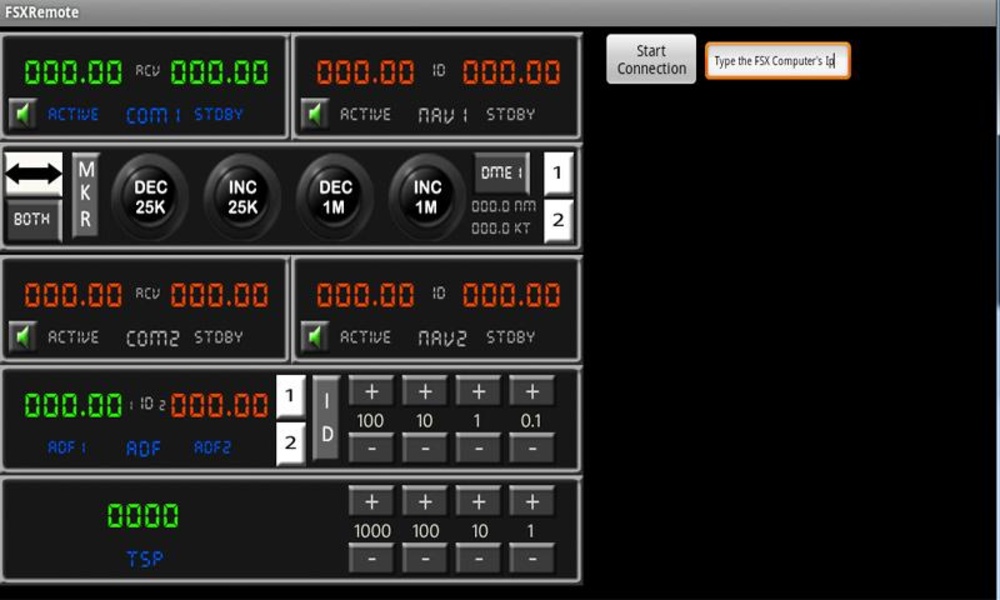Decrease ADF frequency by 10
The image size is (1000, 600).
click(425, 448)
